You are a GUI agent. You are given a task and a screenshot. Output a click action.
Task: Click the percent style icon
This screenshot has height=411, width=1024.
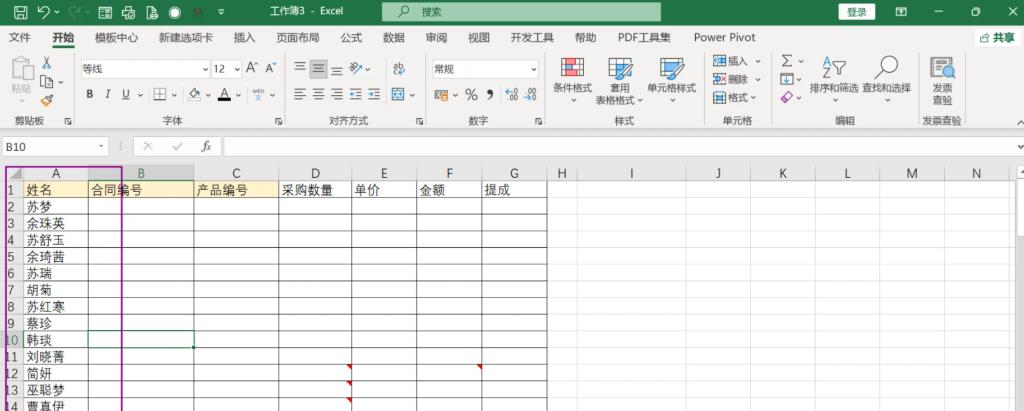click(471, 95)
